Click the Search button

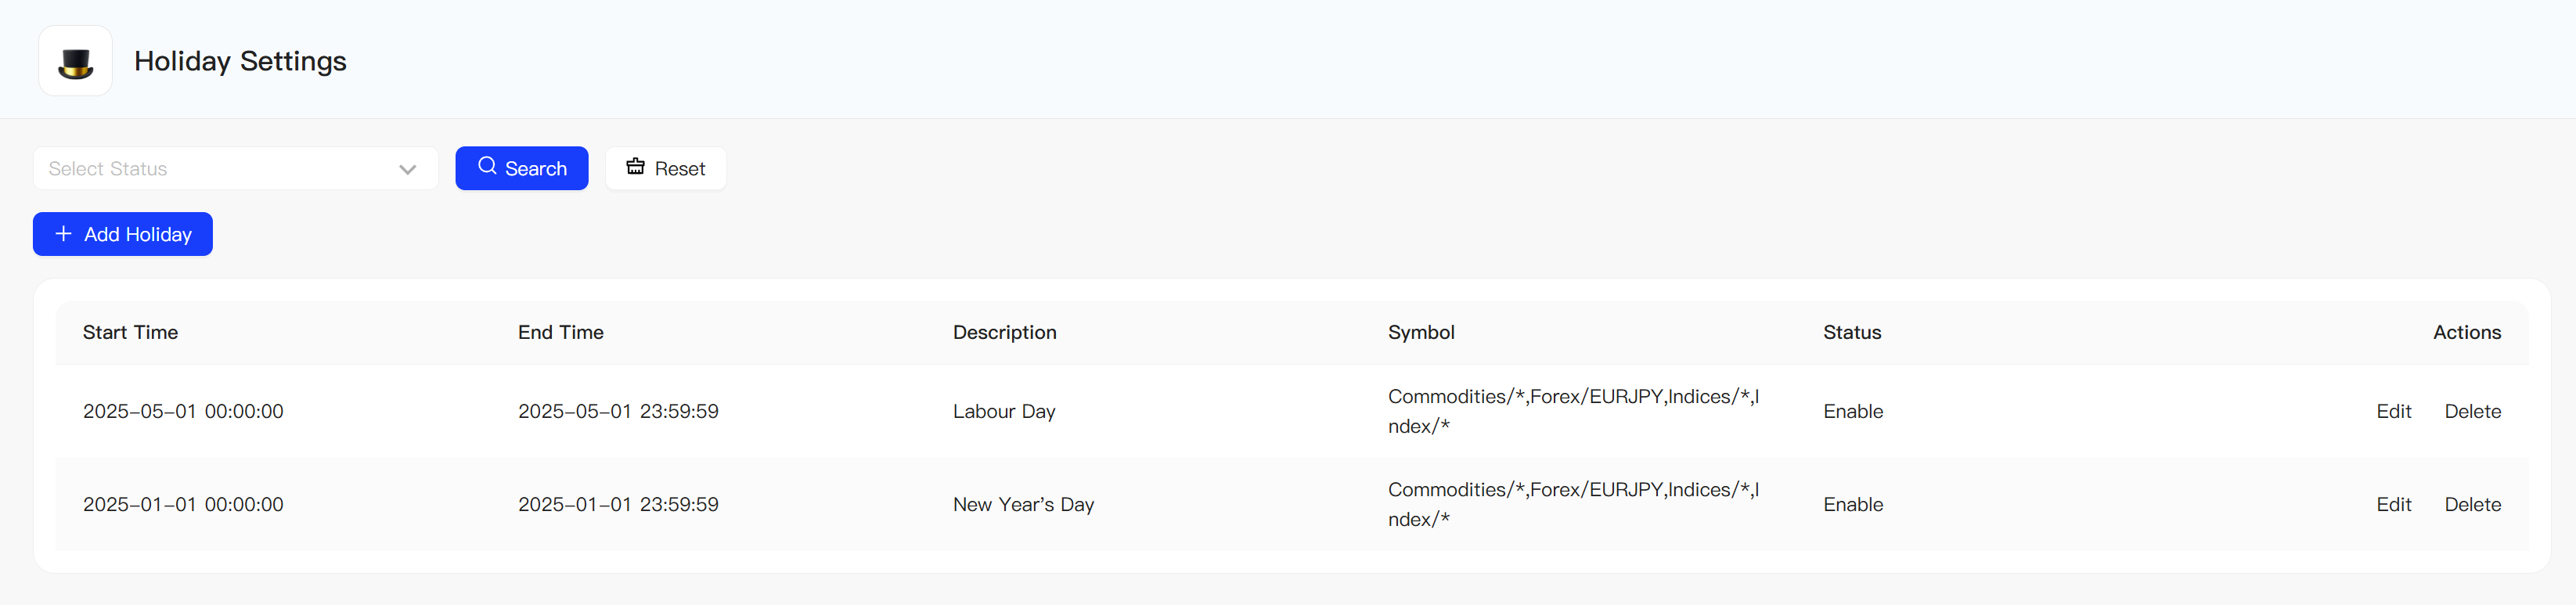[x=522, y=168]
